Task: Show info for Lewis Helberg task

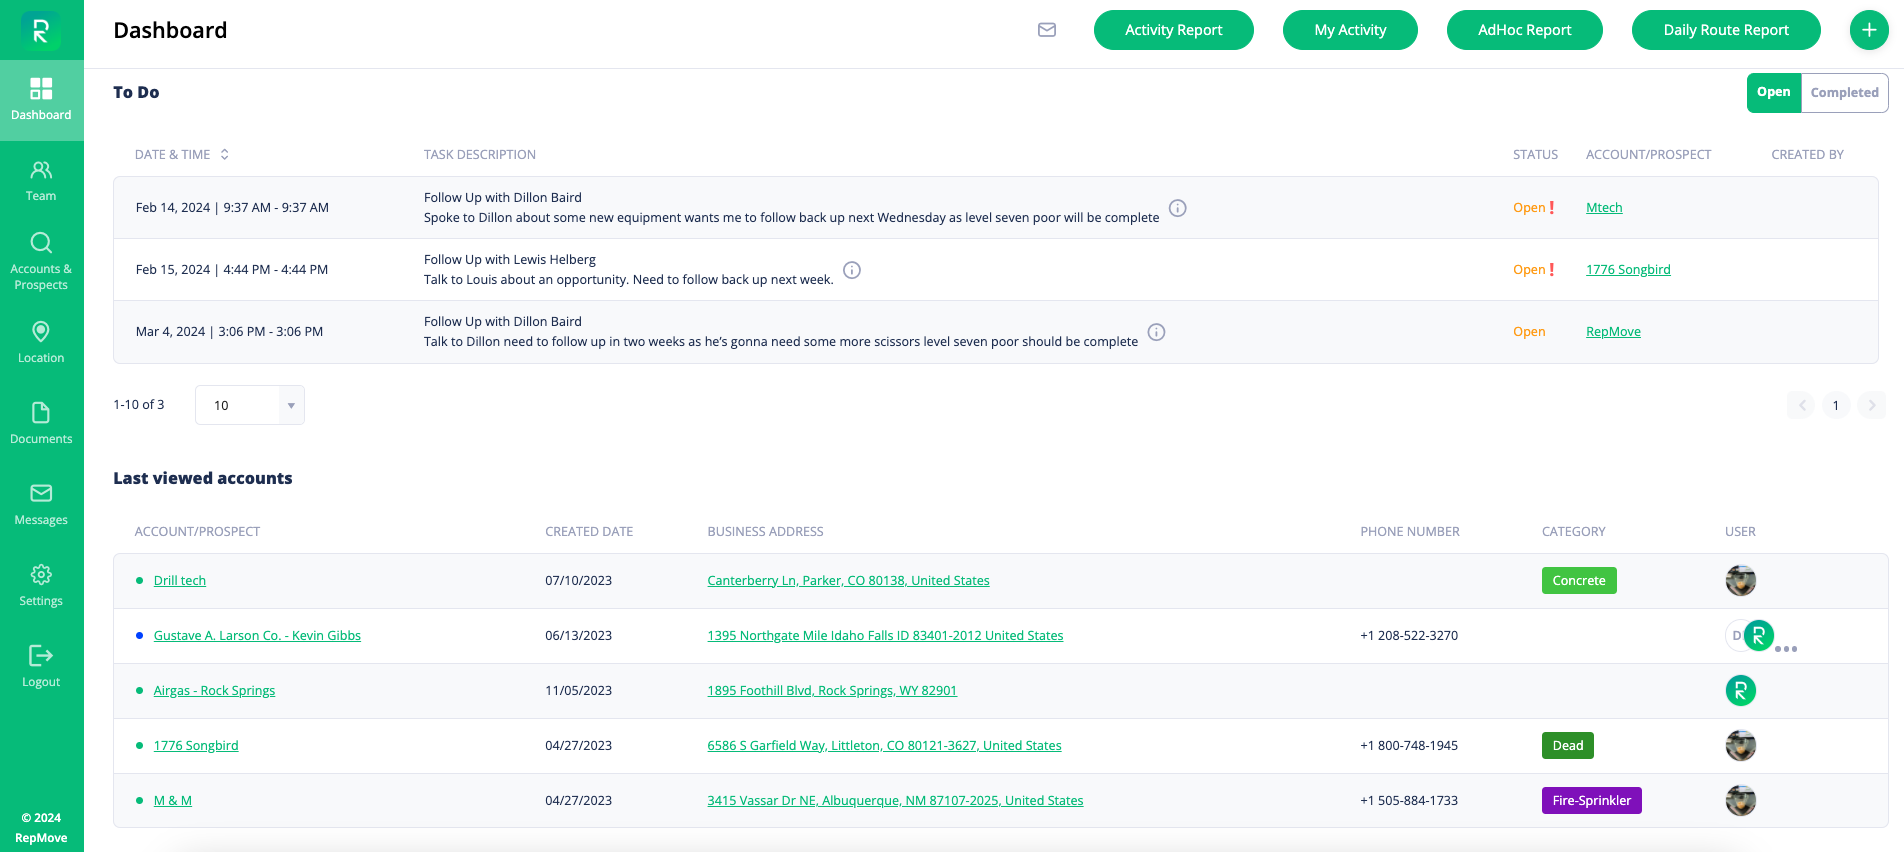Action: pos(852,270)
